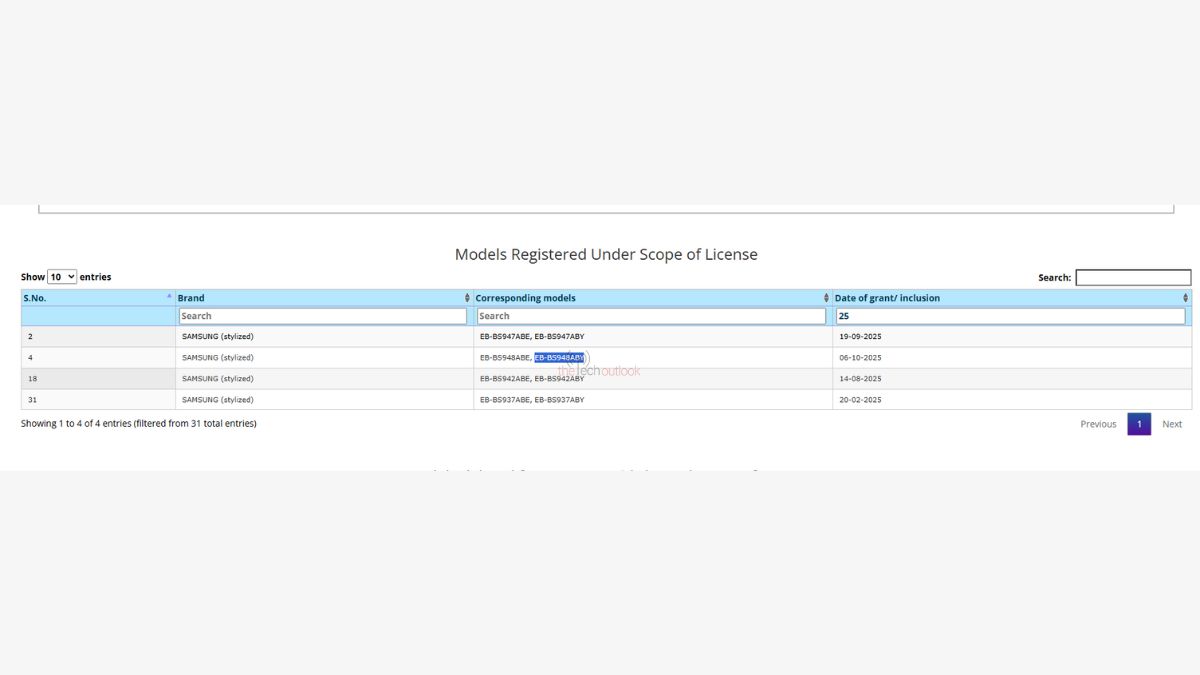Click the Showing 1 to 4 entries text

click(137, 423)
